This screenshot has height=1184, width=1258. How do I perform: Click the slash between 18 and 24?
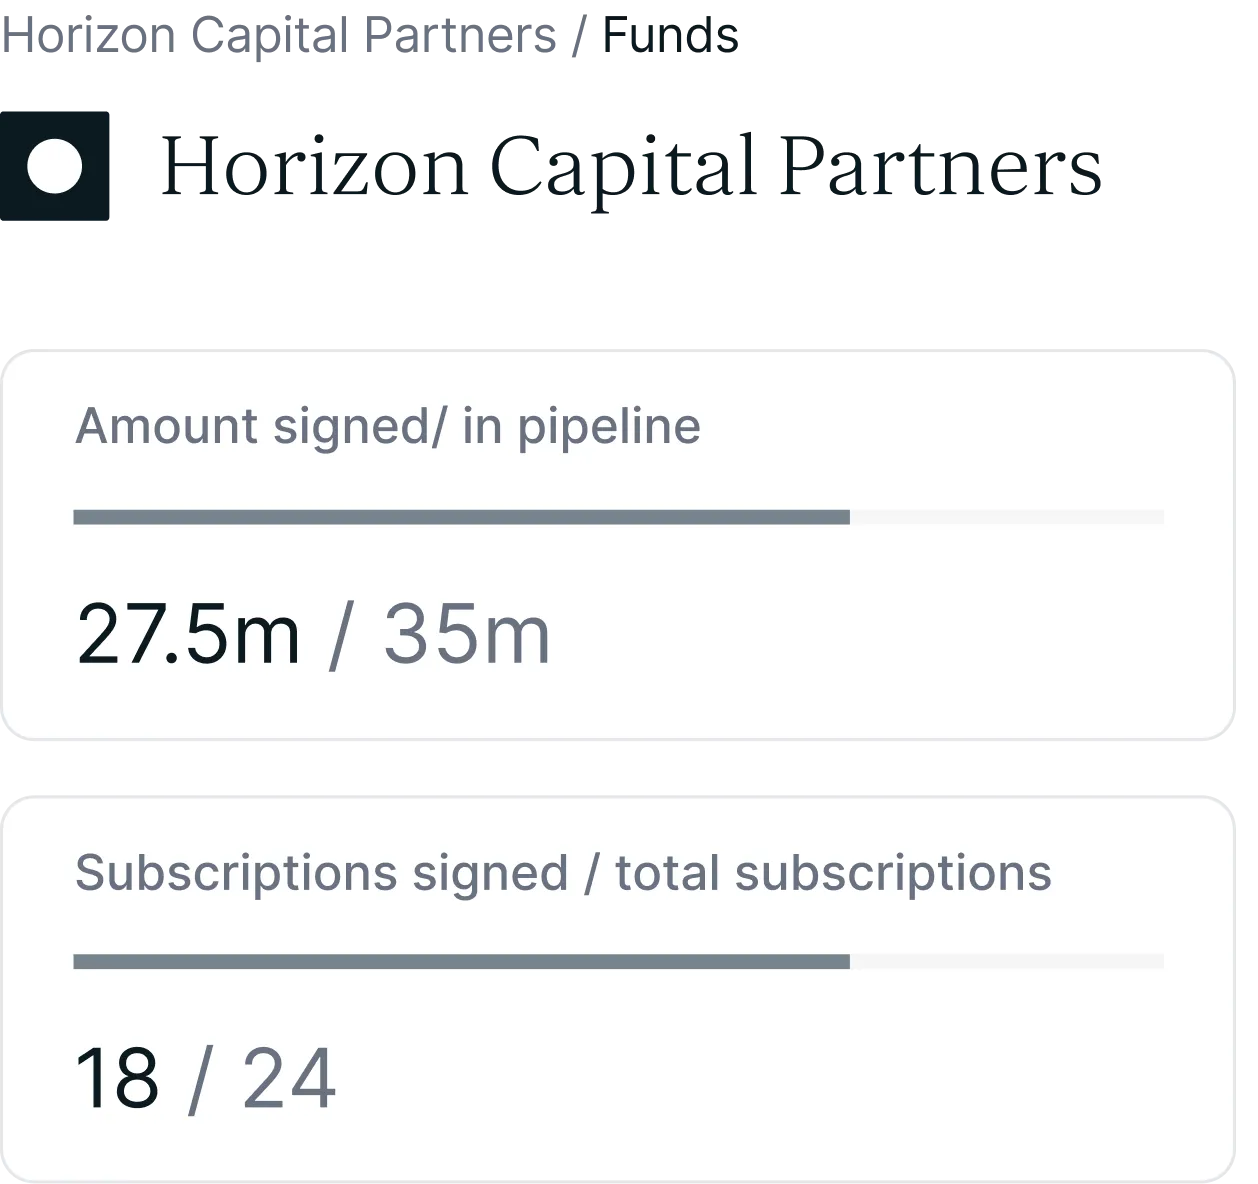tap(200, 1078)
